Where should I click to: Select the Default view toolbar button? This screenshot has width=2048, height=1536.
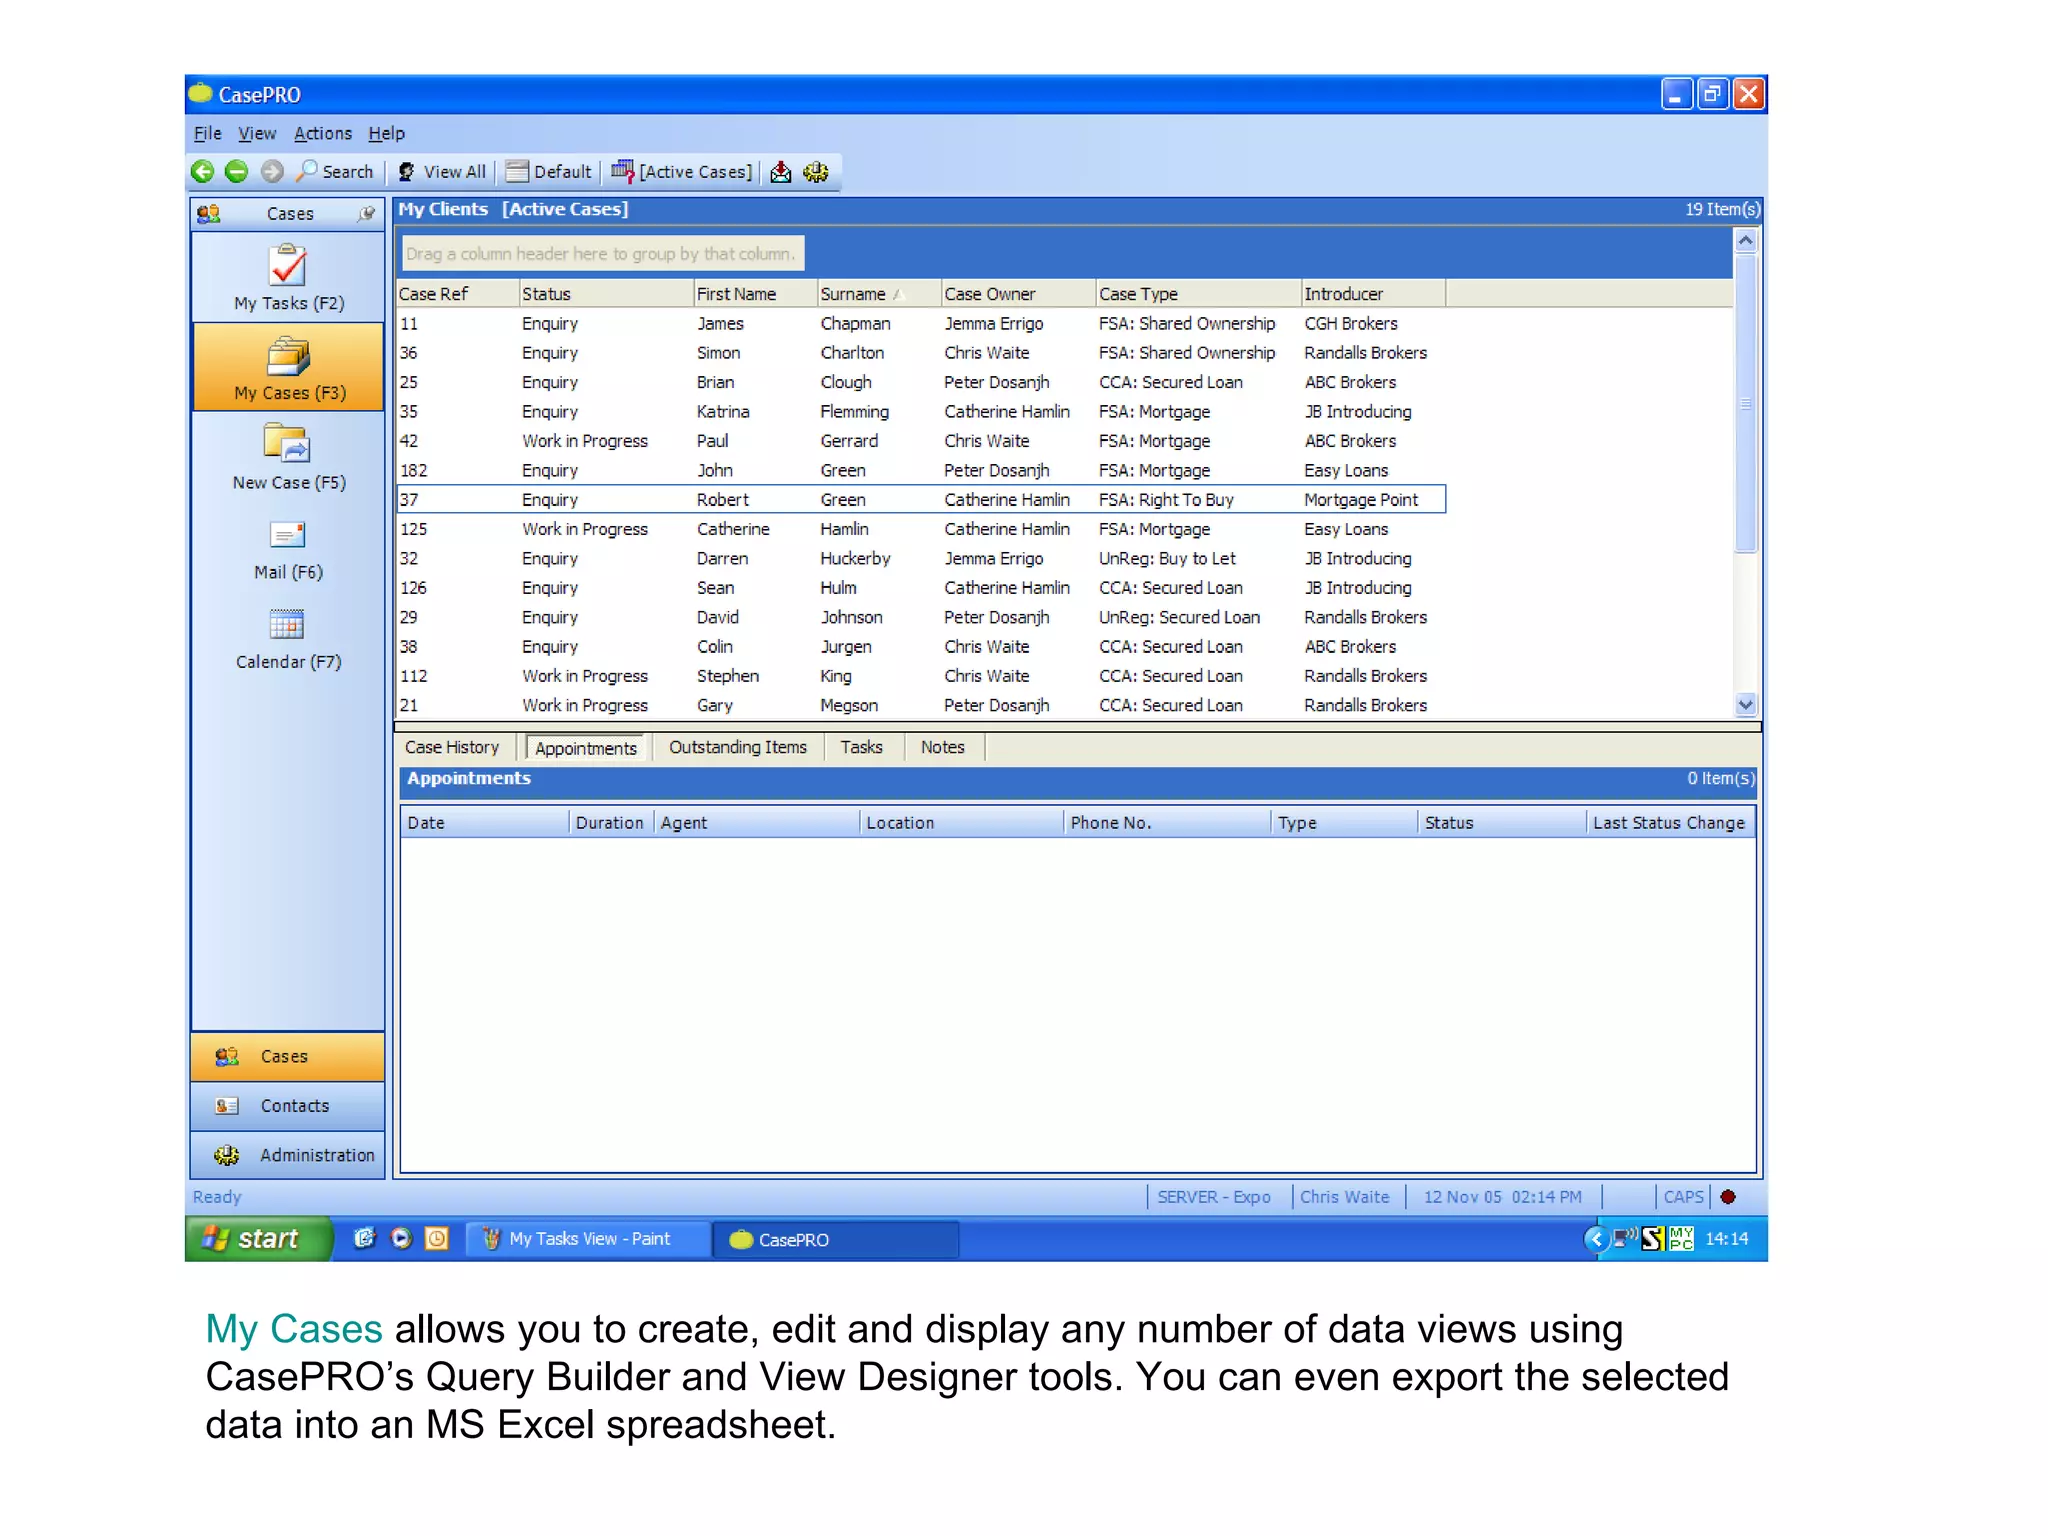[x=549, y=172]
